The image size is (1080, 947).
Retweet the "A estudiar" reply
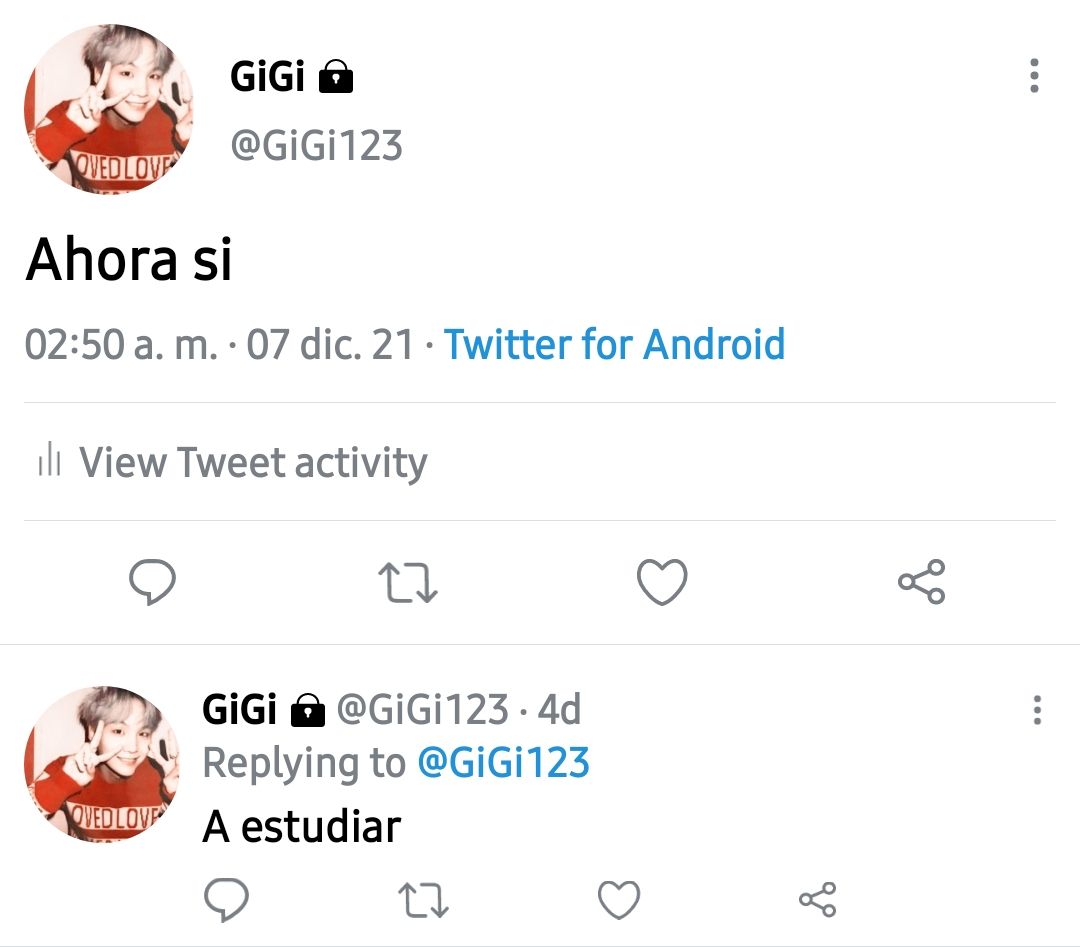(x=424, y=900)
